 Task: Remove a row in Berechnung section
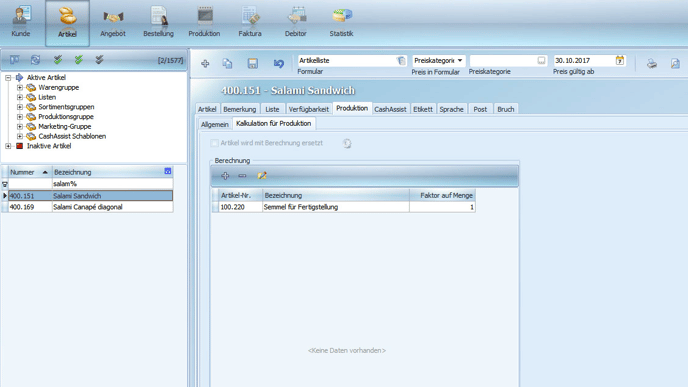pyautogui.click(x=242, y=176)
